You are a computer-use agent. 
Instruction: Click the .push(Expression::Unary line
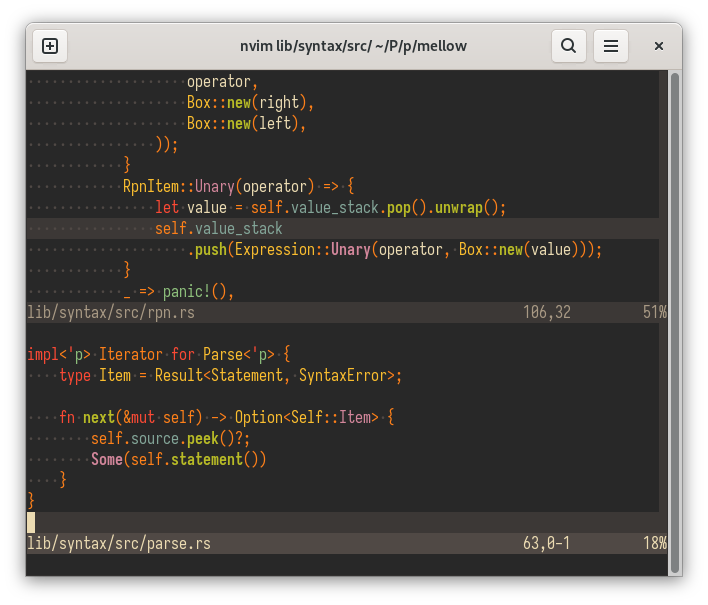pyautogui.click(x=394, y=250)
